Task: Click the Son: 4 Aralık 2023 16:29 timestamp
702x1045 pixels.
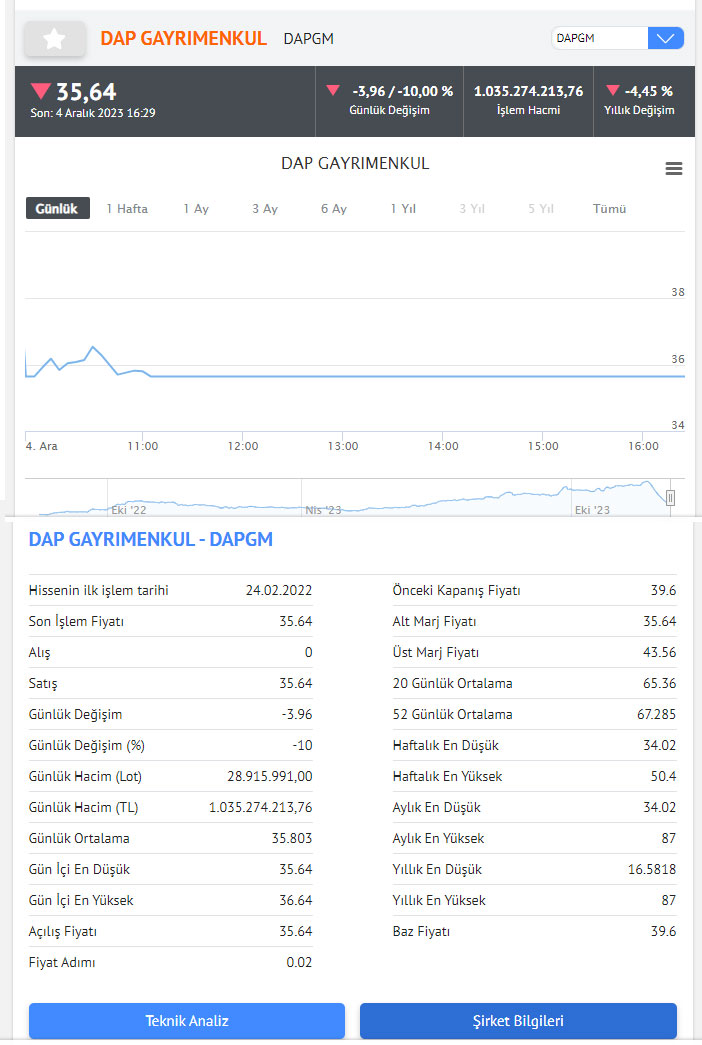Action: point(93,113)
